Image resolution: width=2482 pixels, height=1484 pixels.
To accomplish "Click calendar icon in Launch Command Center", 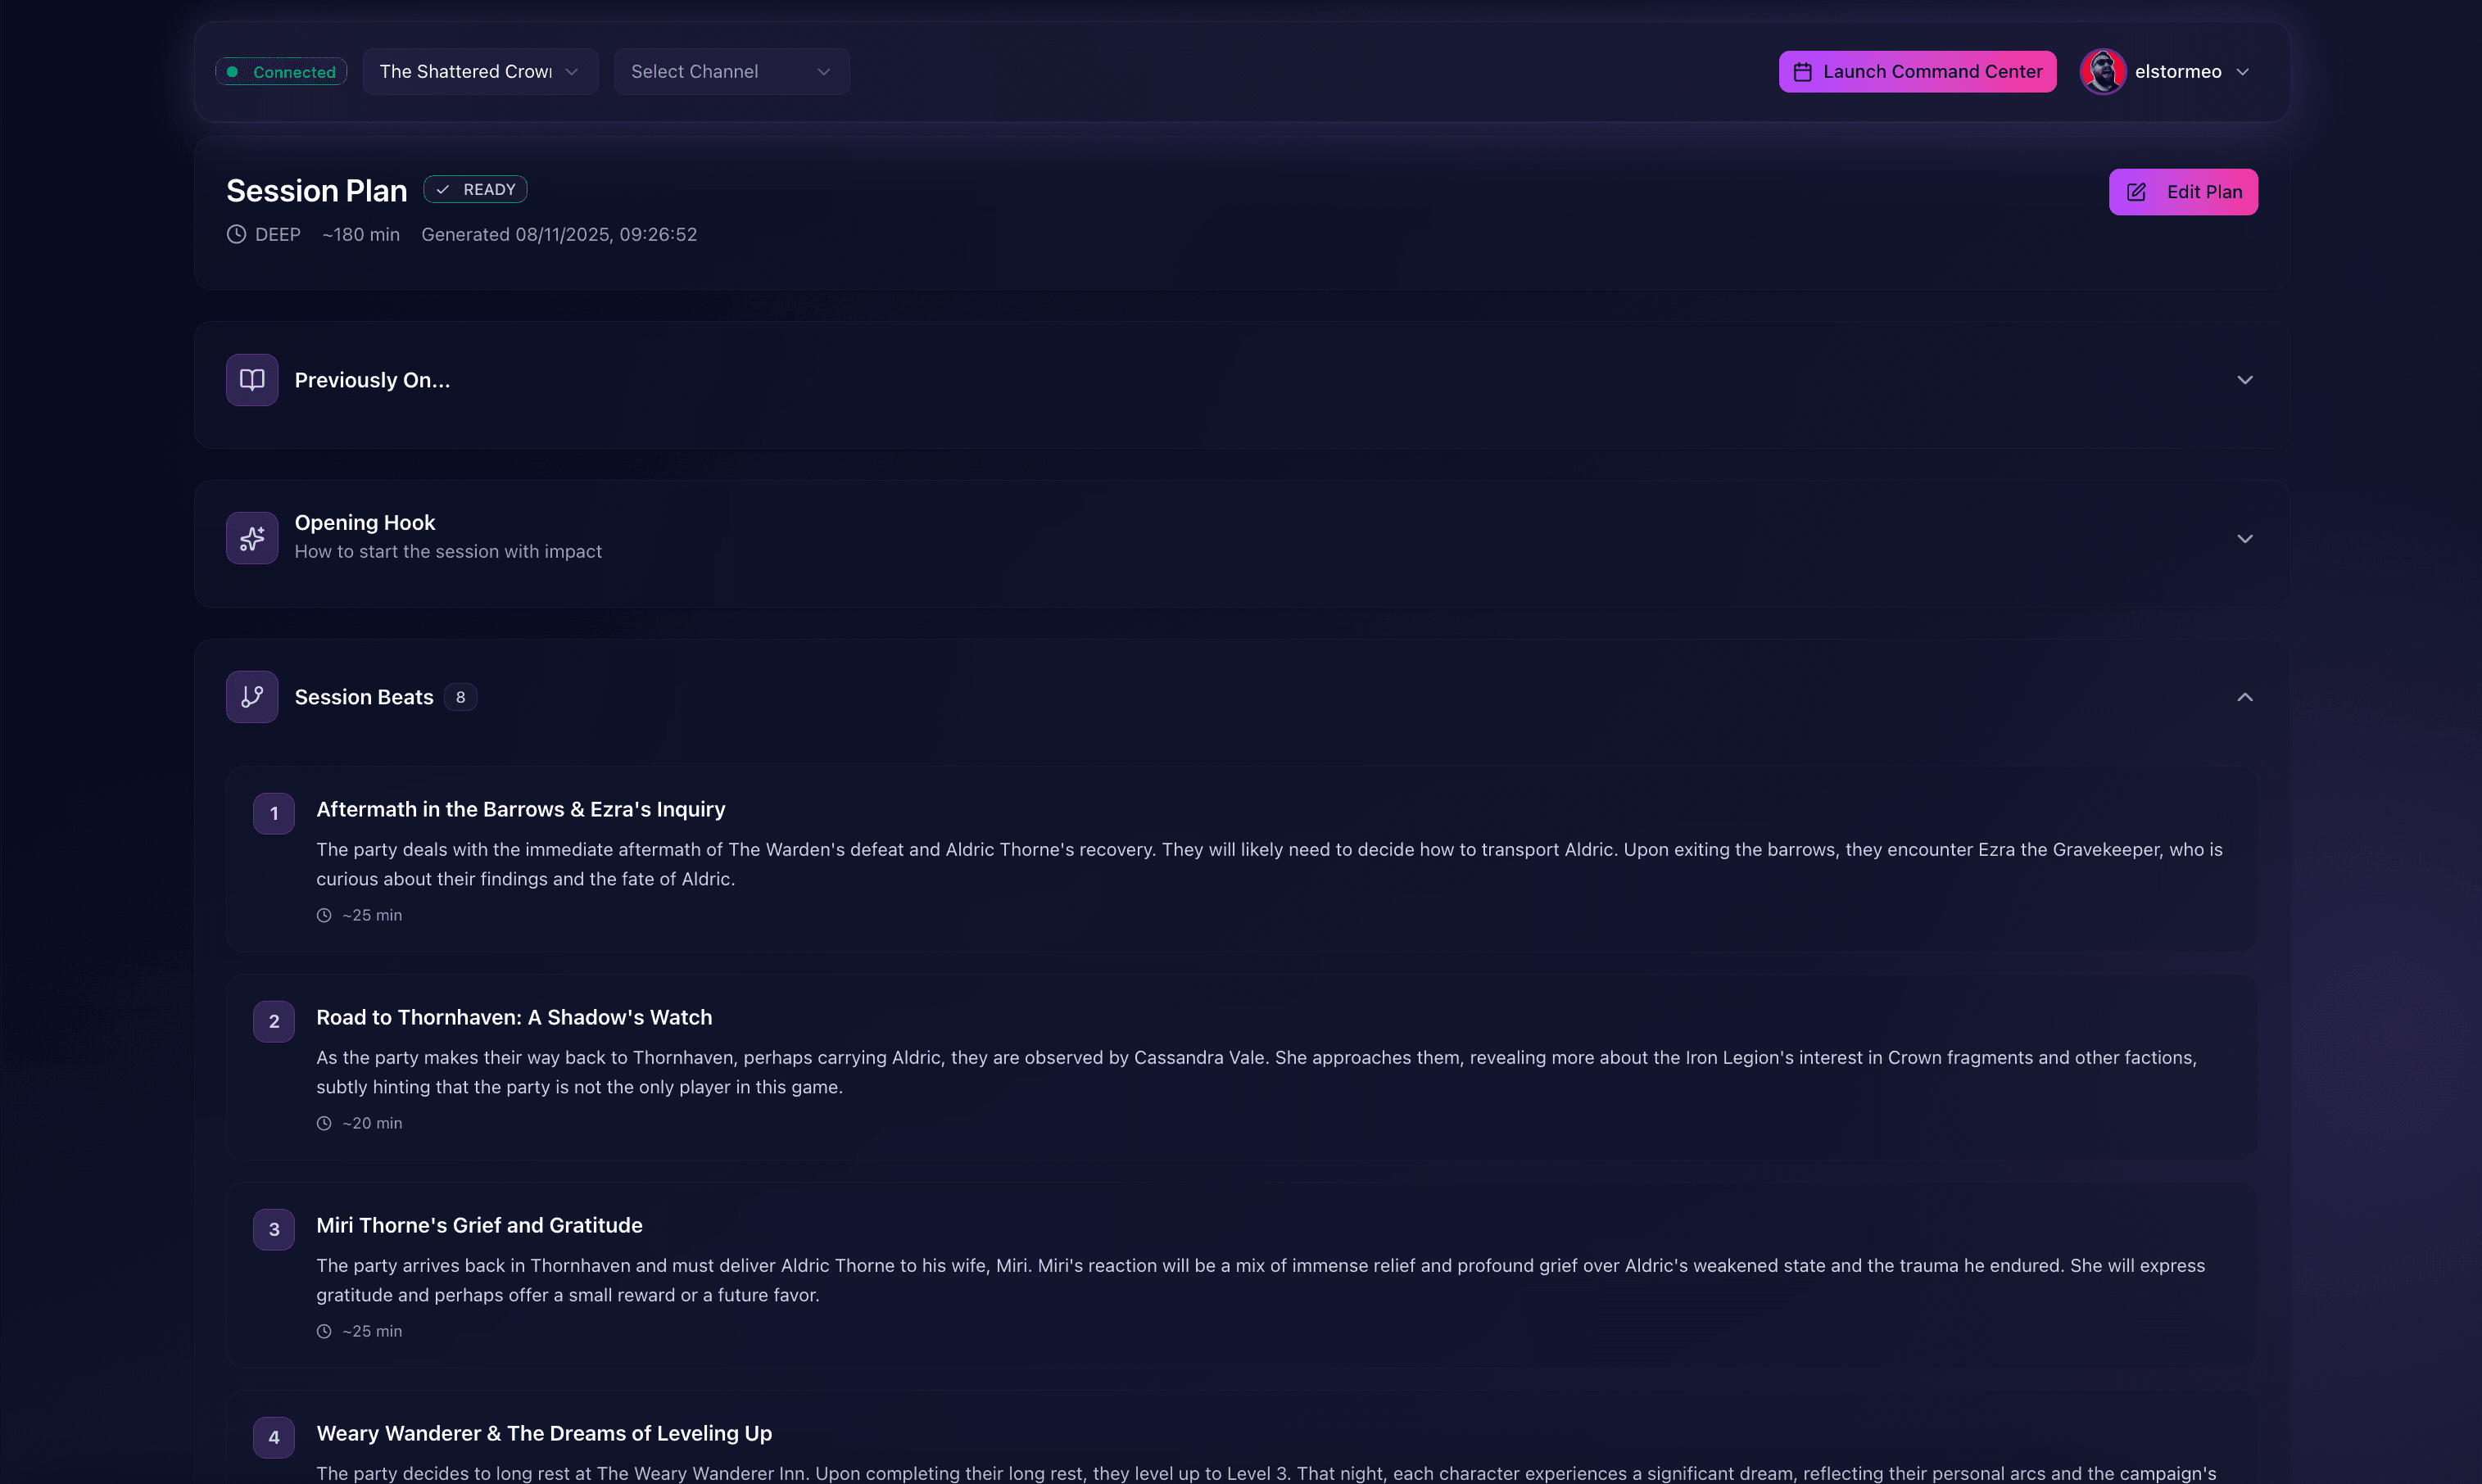I will 1802,72.
